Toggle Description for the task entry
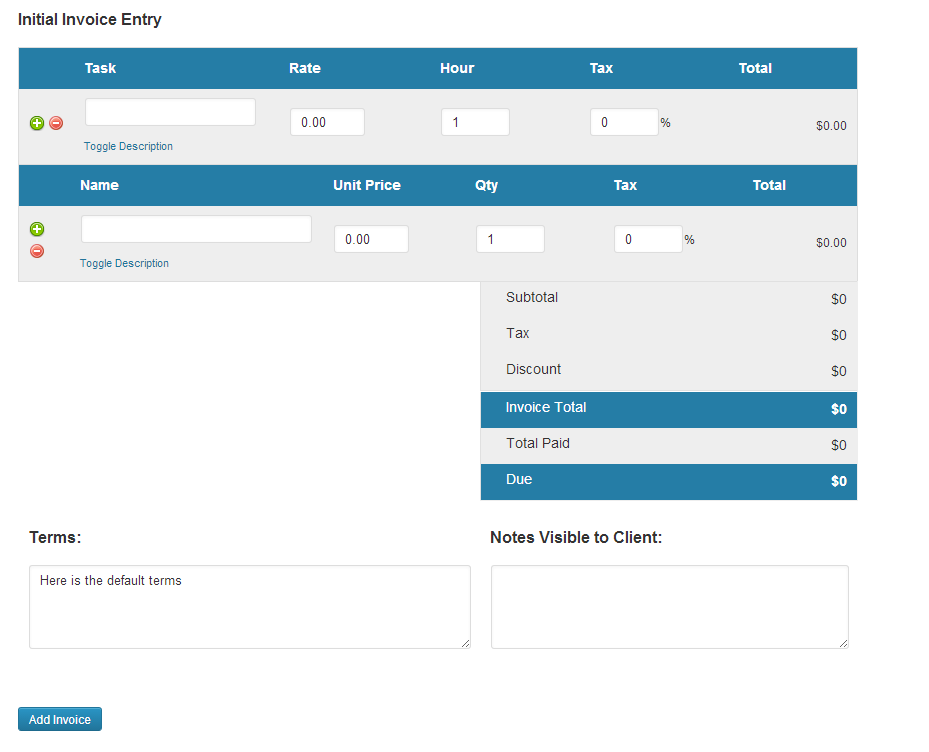 128,146
